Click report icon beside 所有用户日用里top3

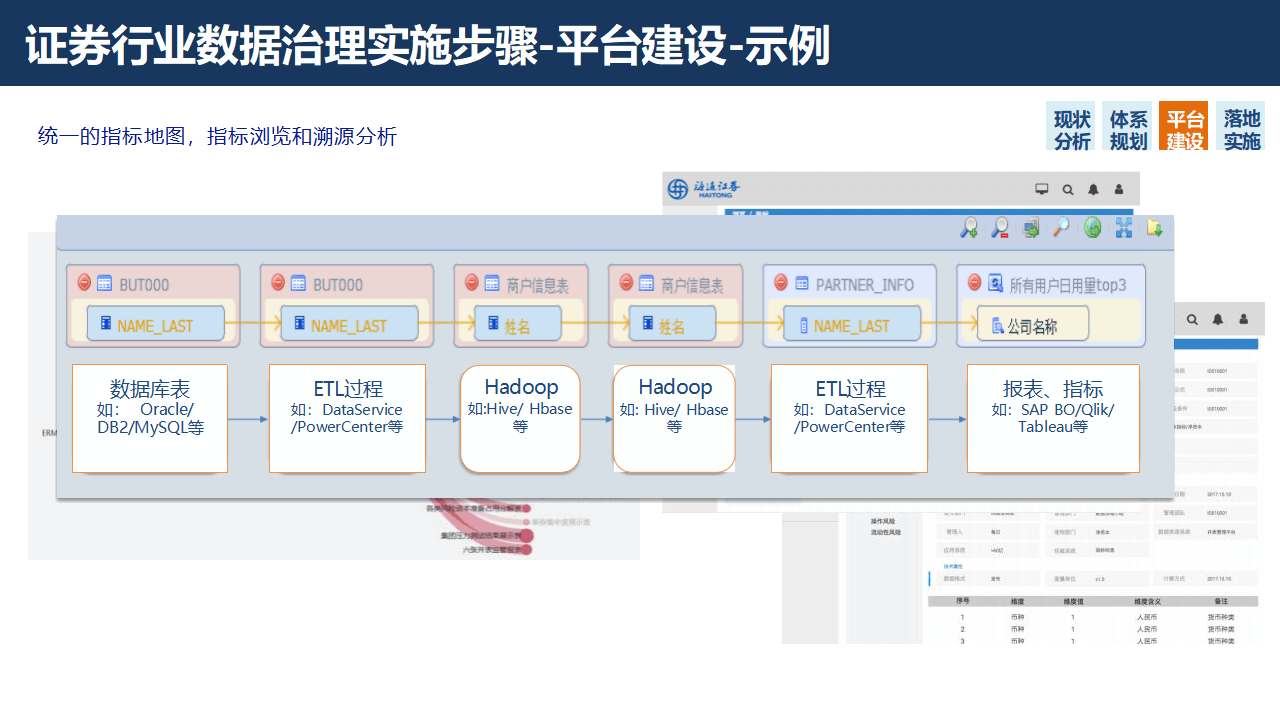coord(995,284)
